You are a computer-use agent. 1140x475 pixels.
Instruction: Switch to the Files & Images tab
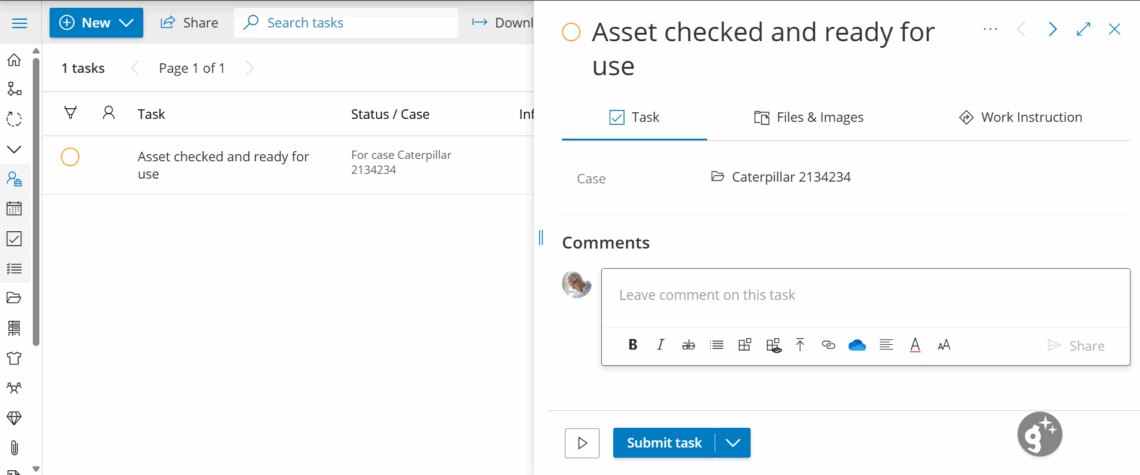click(808, 117)
